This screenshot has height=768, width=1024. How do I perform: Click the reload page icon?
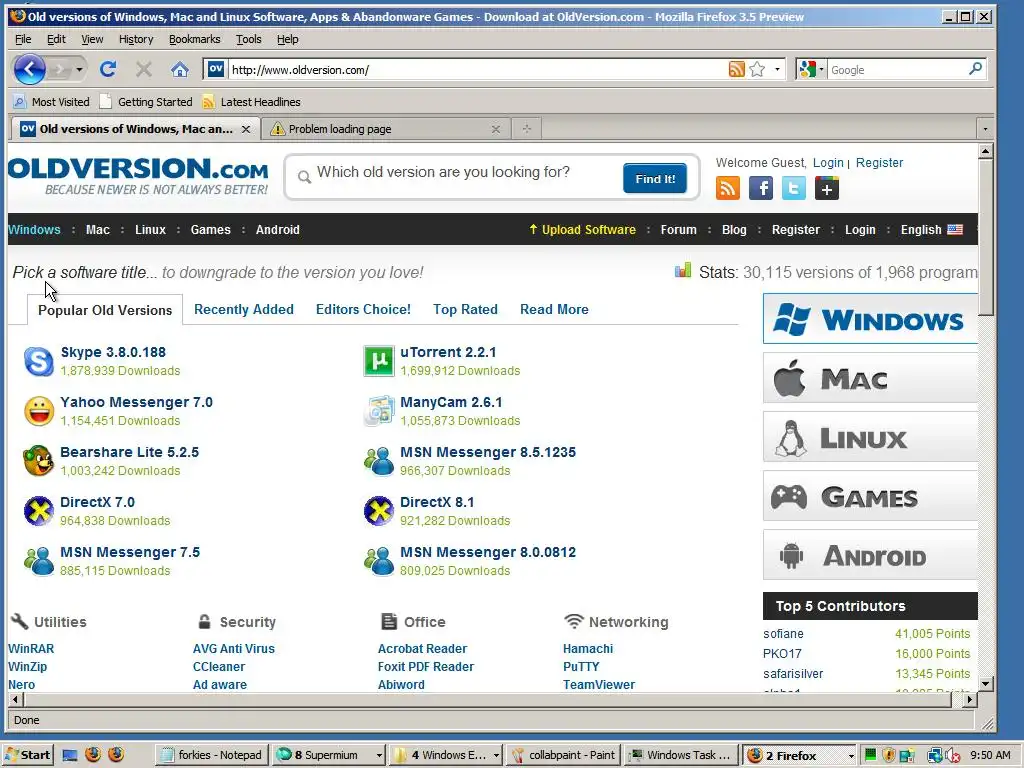(x=108, y=69)
